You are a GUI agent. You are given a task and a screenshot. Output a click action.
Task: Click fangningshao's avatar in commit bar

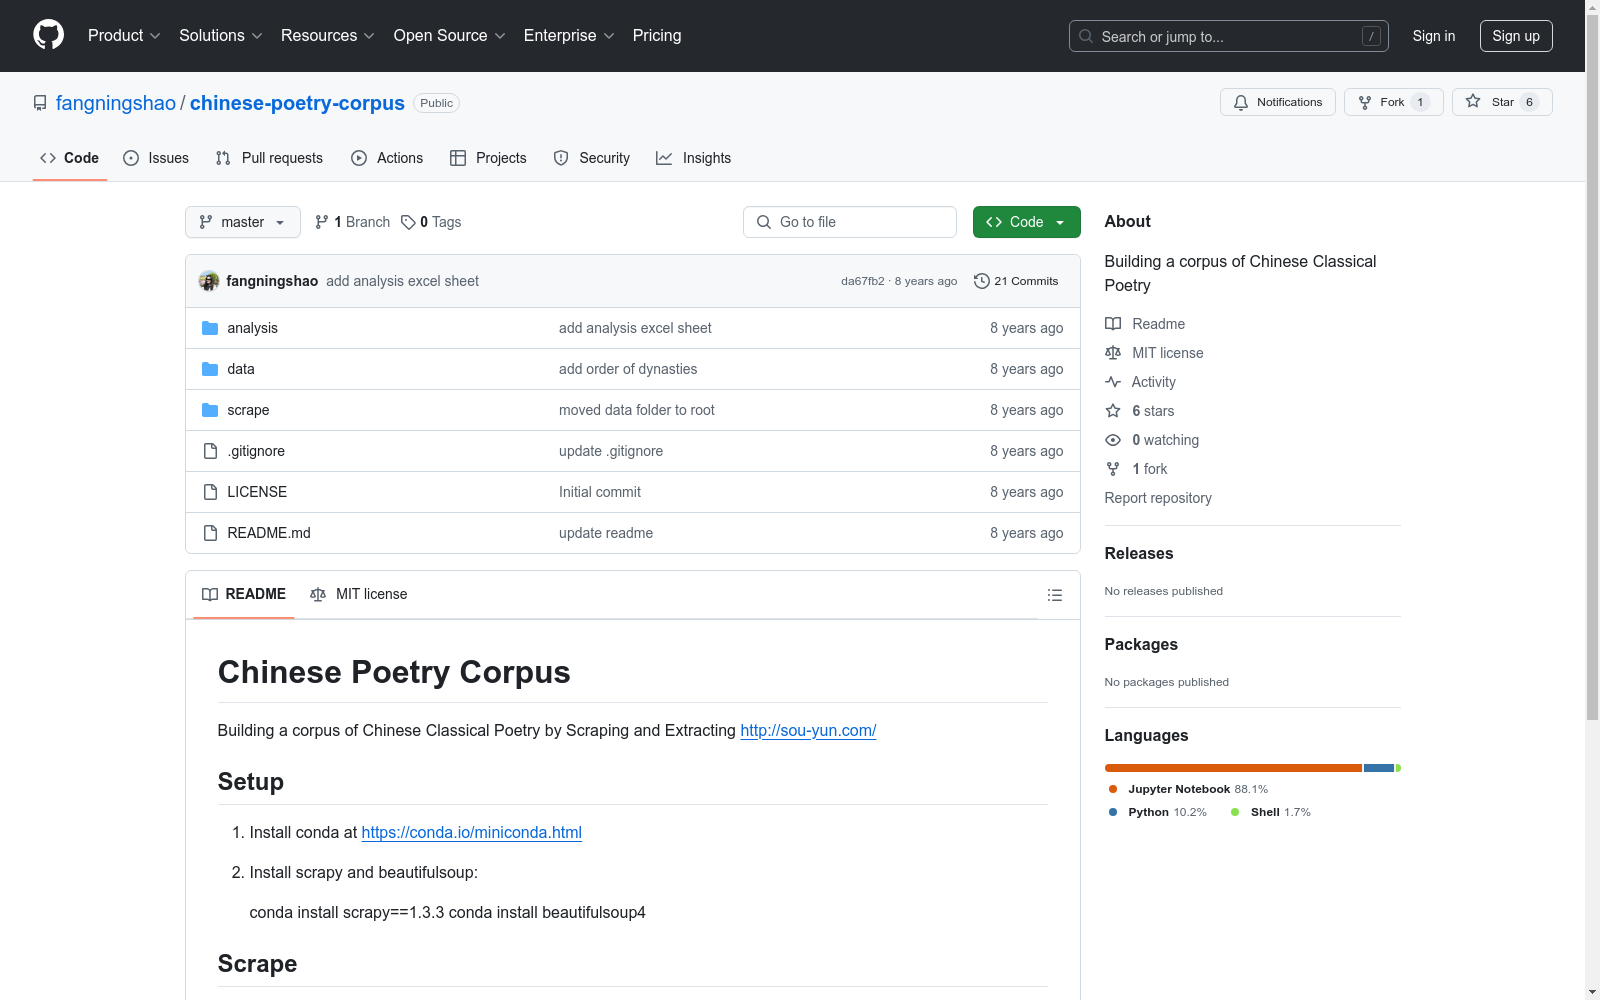click(x=209, y=281)
